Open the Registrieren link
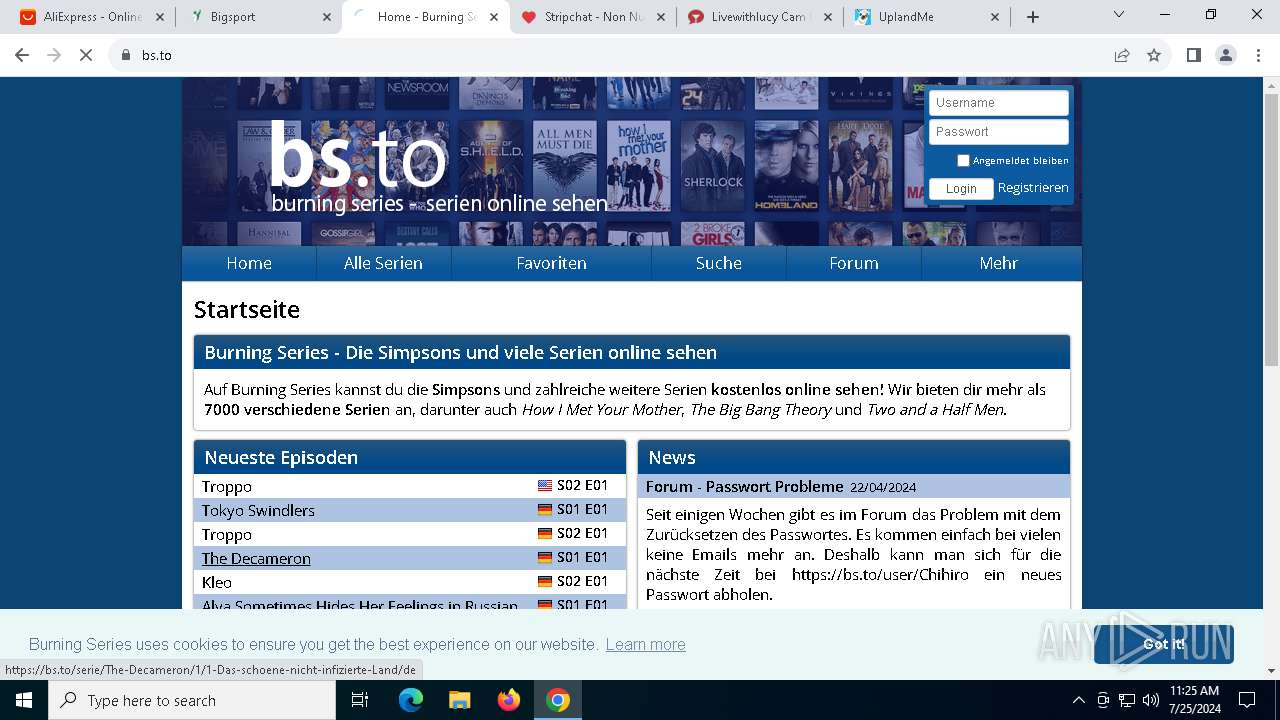Viewport: 1280px width, 720px height. tap(1033, 188)
